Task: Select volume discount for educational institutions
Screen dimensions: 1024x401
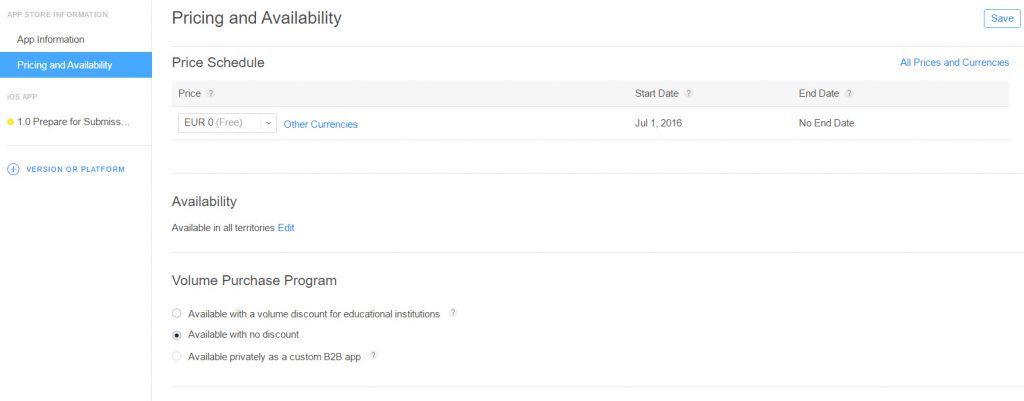Action: 177,314
